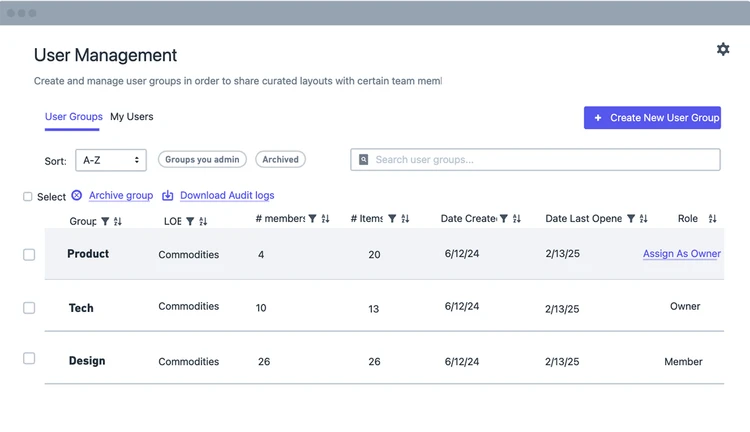Click sort arrows on LOB column
The image size is (750, 432).
[x=203, y=221]
